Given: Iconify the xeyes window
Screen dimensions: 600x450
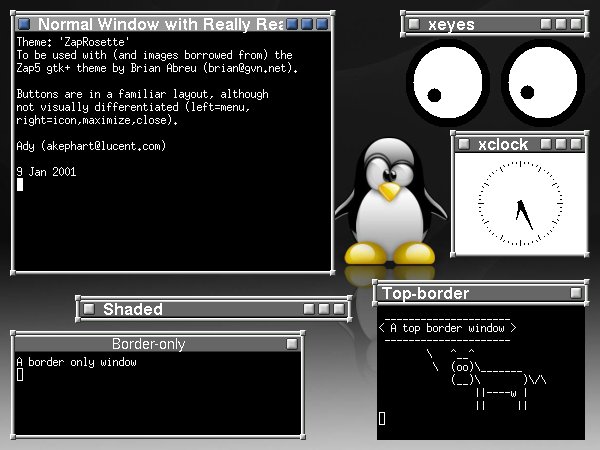Looking at the screenshot, I should [x=546, y=24].
